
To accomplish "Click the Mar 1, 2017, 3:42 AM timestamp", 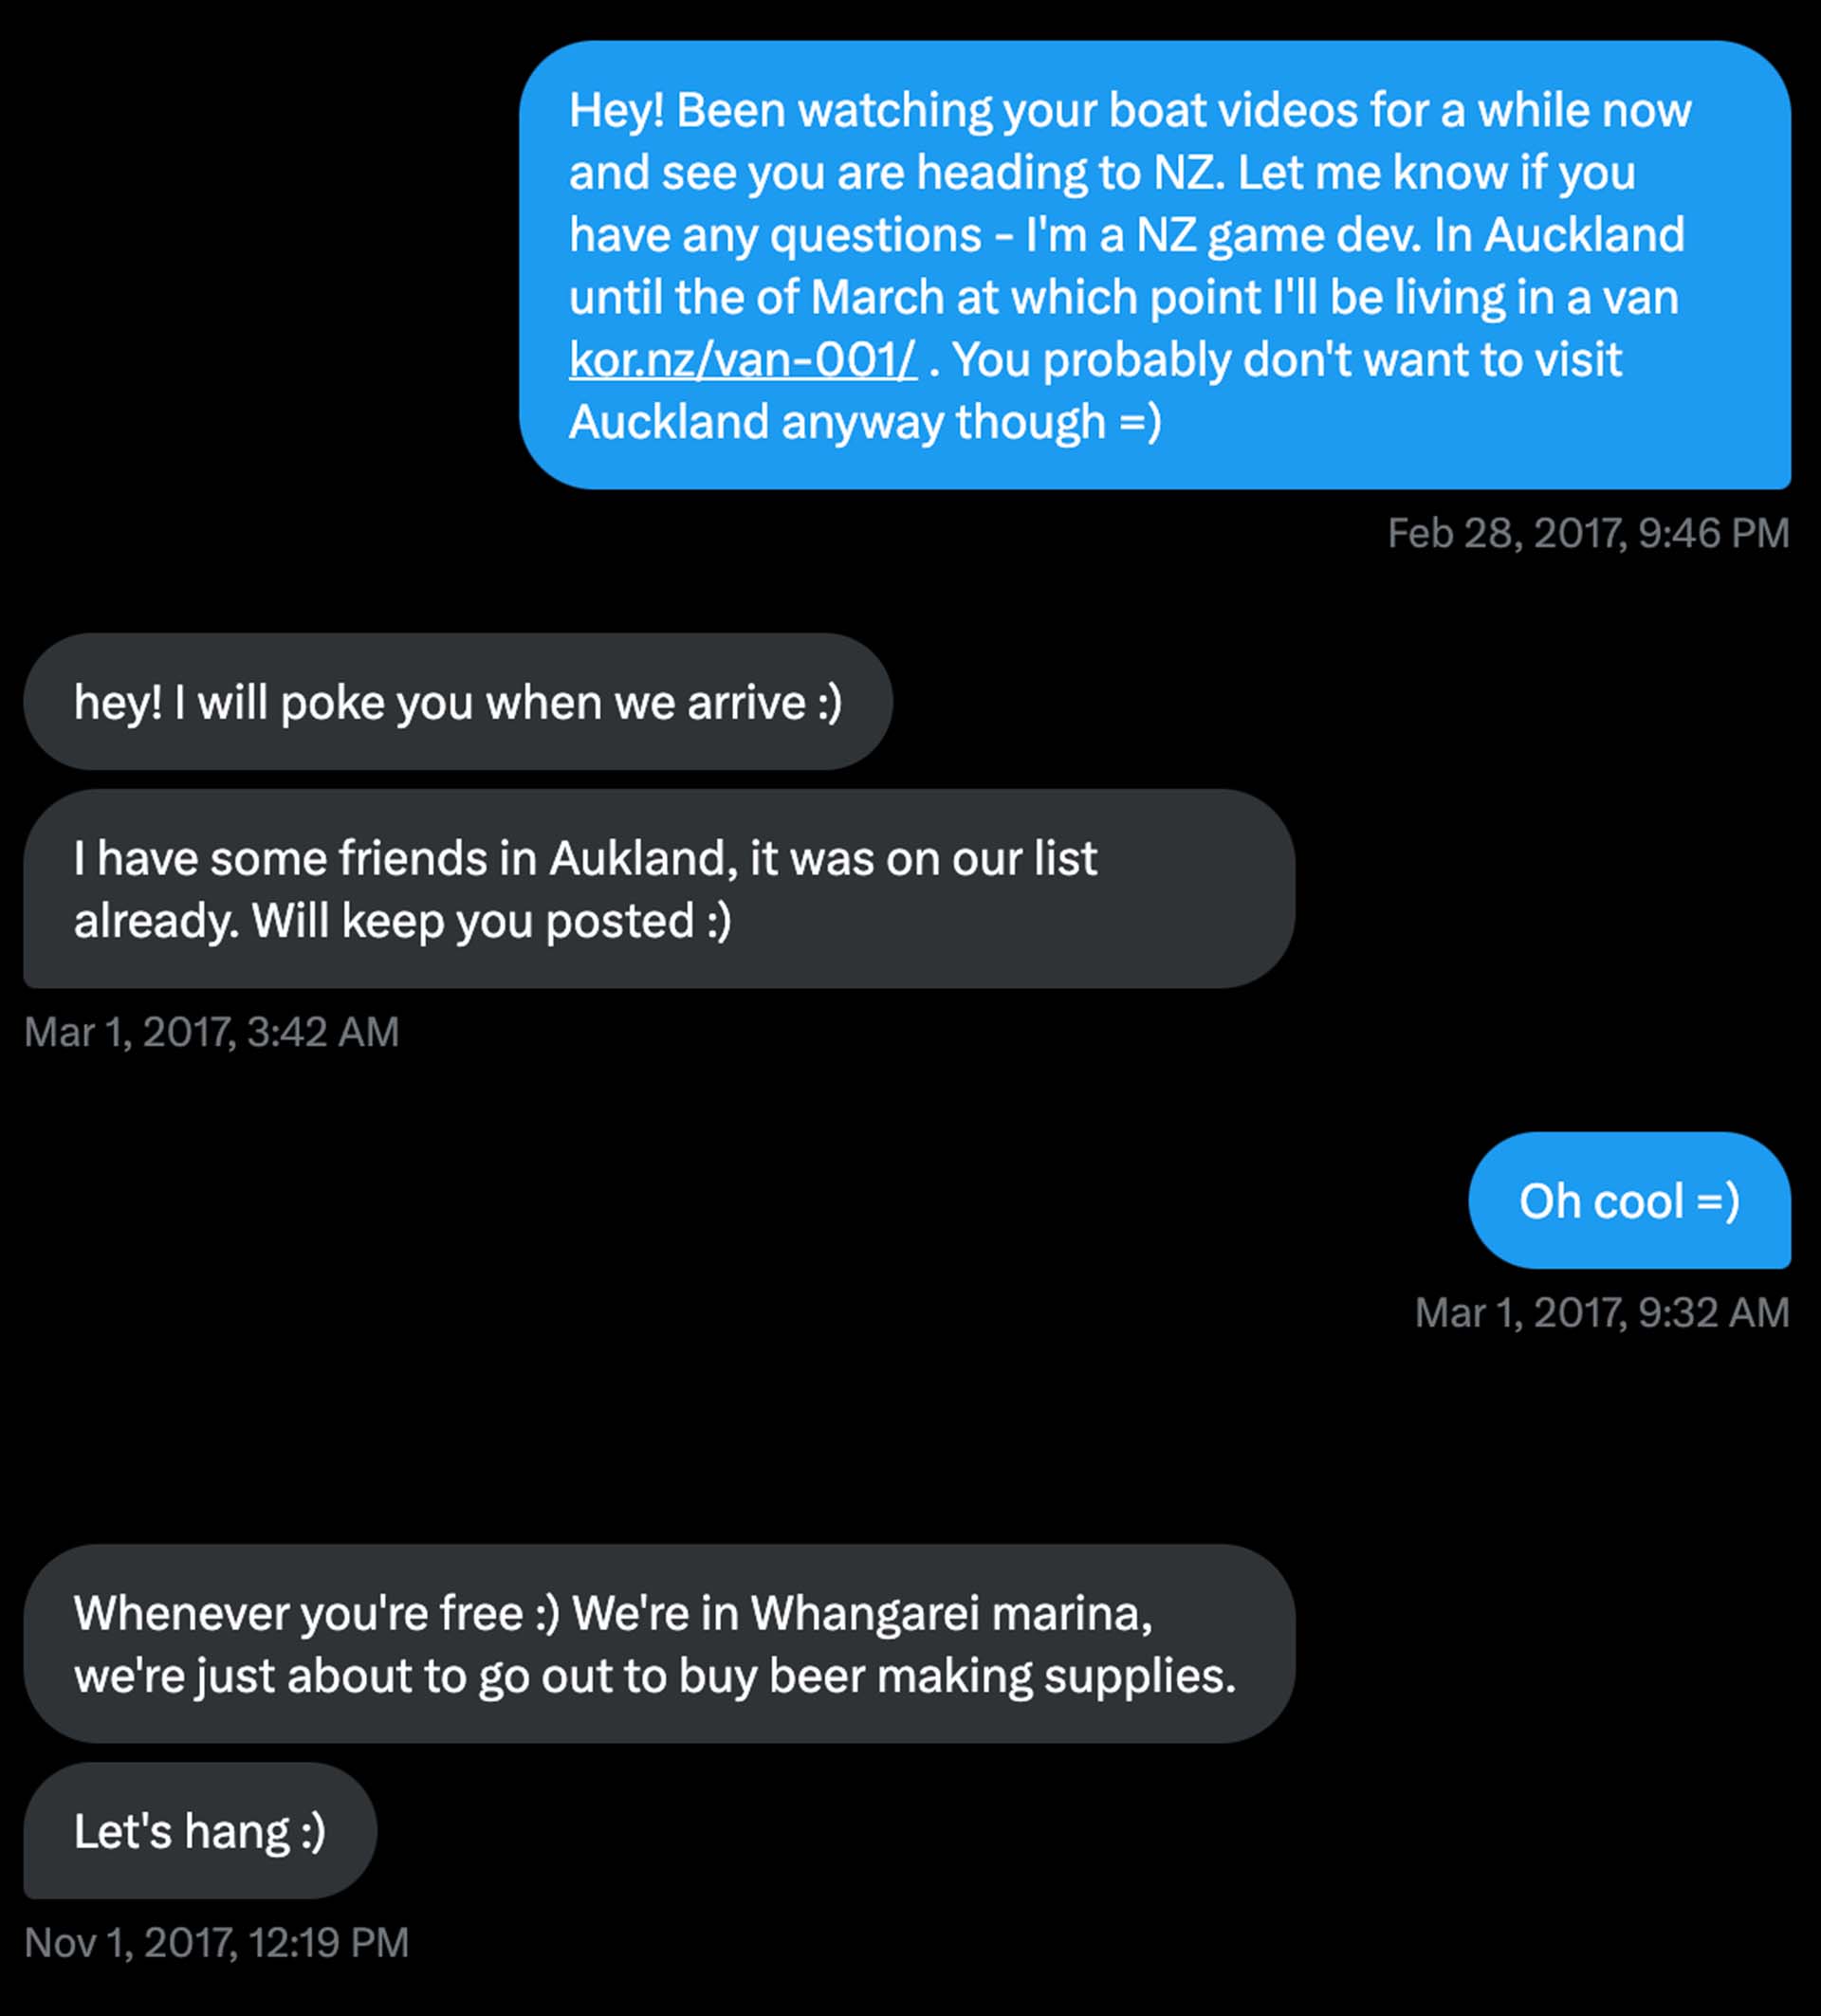I will coord(211,1032).
